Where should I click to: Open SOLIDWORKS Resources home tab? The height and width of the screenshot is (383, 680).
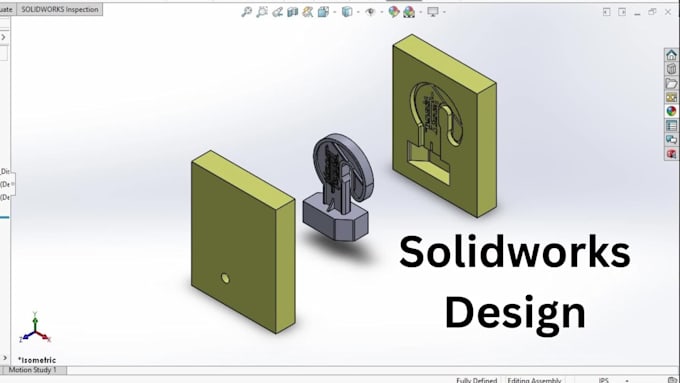click(671, 55)
